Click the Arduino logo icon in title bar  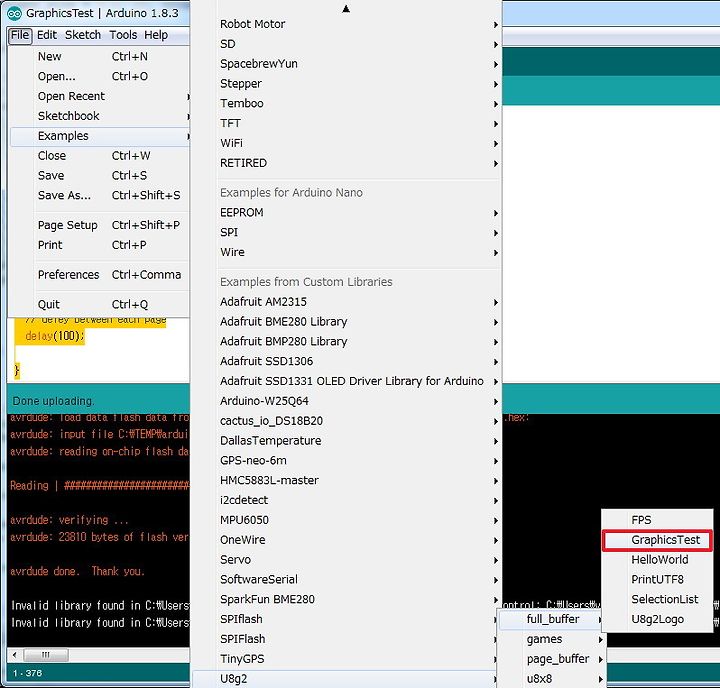[x=14, y=13]
